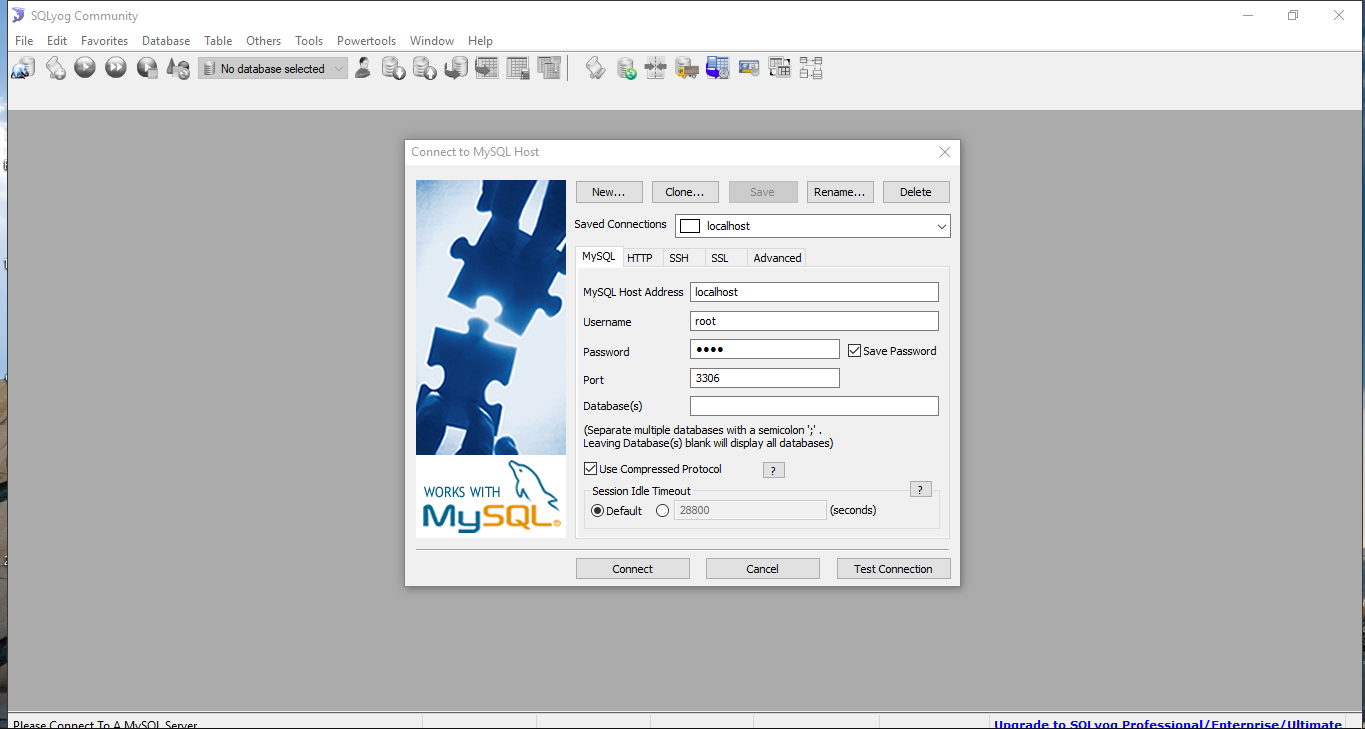Click the Cancel button

(x=762, y=569)
